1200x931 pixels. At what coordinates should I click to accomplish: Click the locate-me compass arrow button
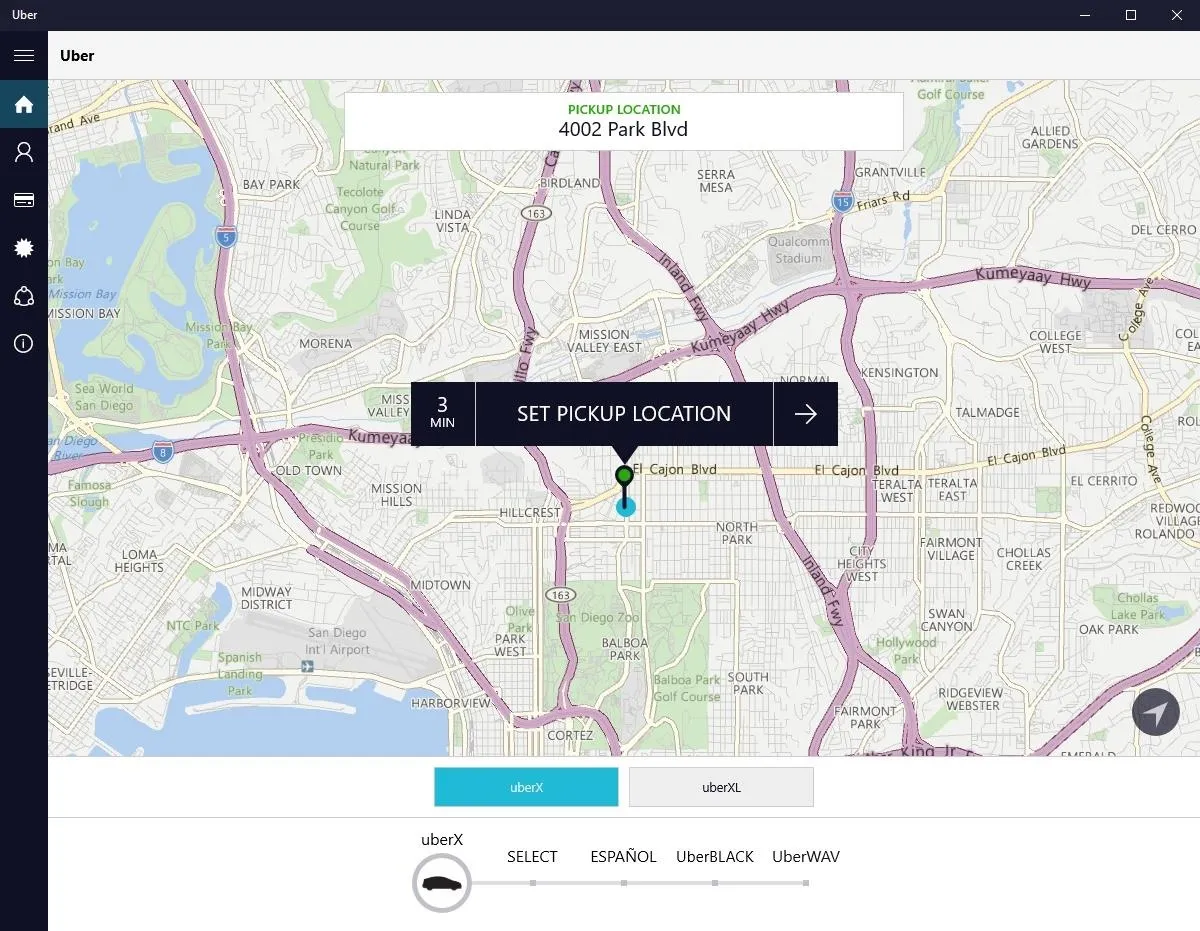click(x=1156, y=713)
